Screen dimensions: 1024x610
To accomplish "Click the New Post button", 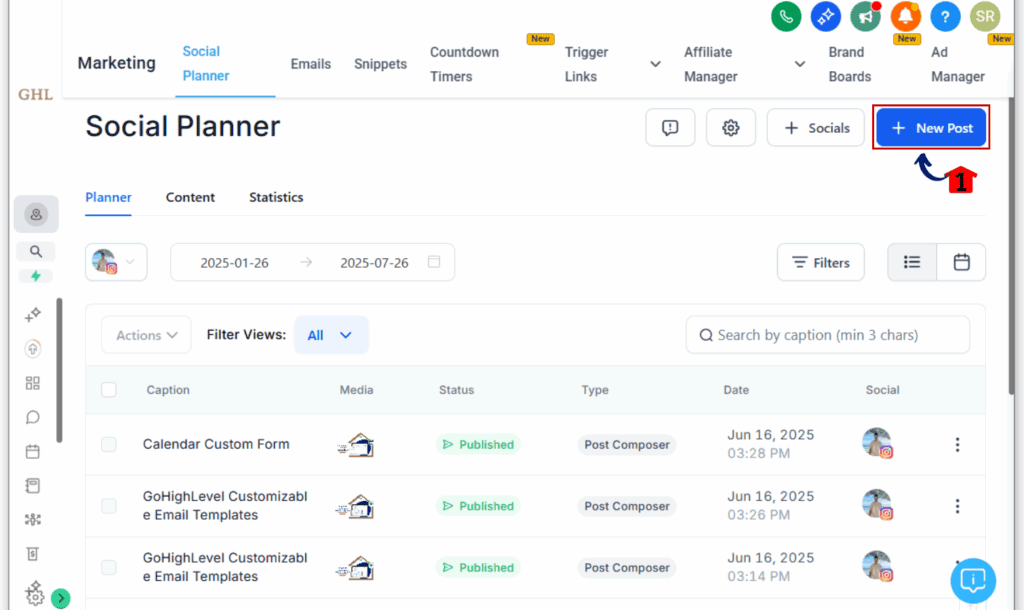I will point(931,127).
